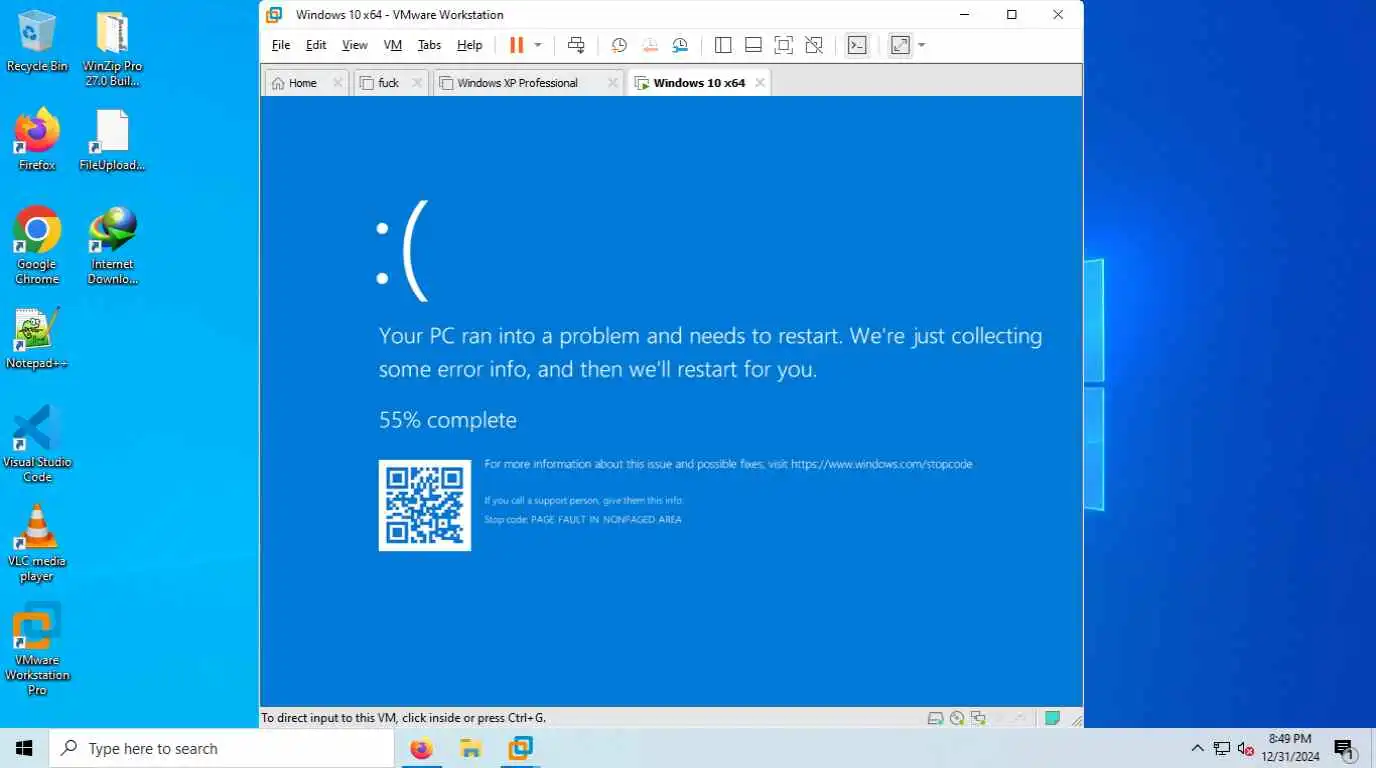Click the network adapter status icon
Image resolution: width=1376 pixels, height=768 pixels.
(x=978, y=718)
